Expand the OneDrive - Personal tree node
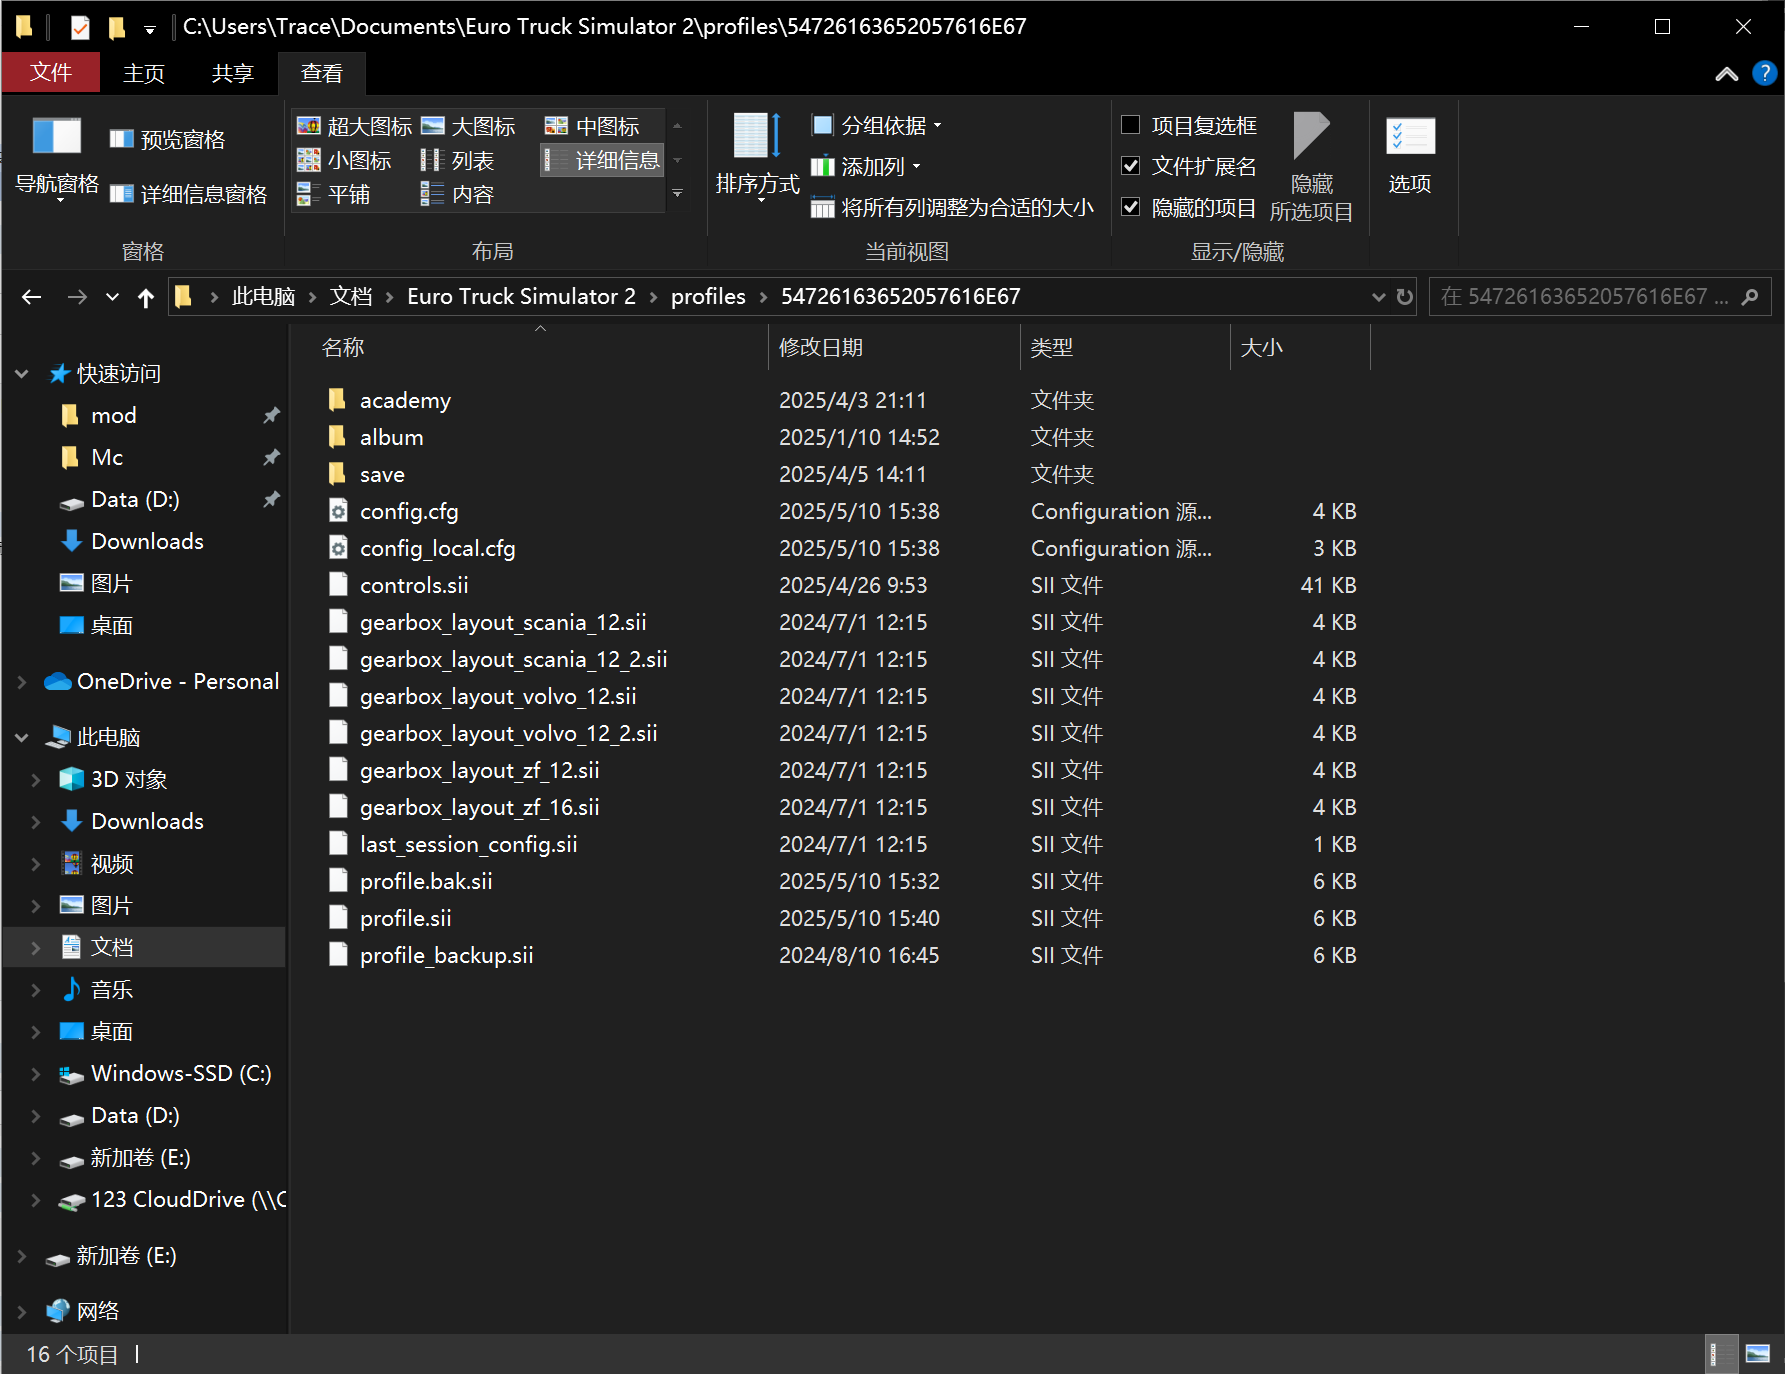The height and width of the screenshot is (1374, 1785). (x=22, y=682)
